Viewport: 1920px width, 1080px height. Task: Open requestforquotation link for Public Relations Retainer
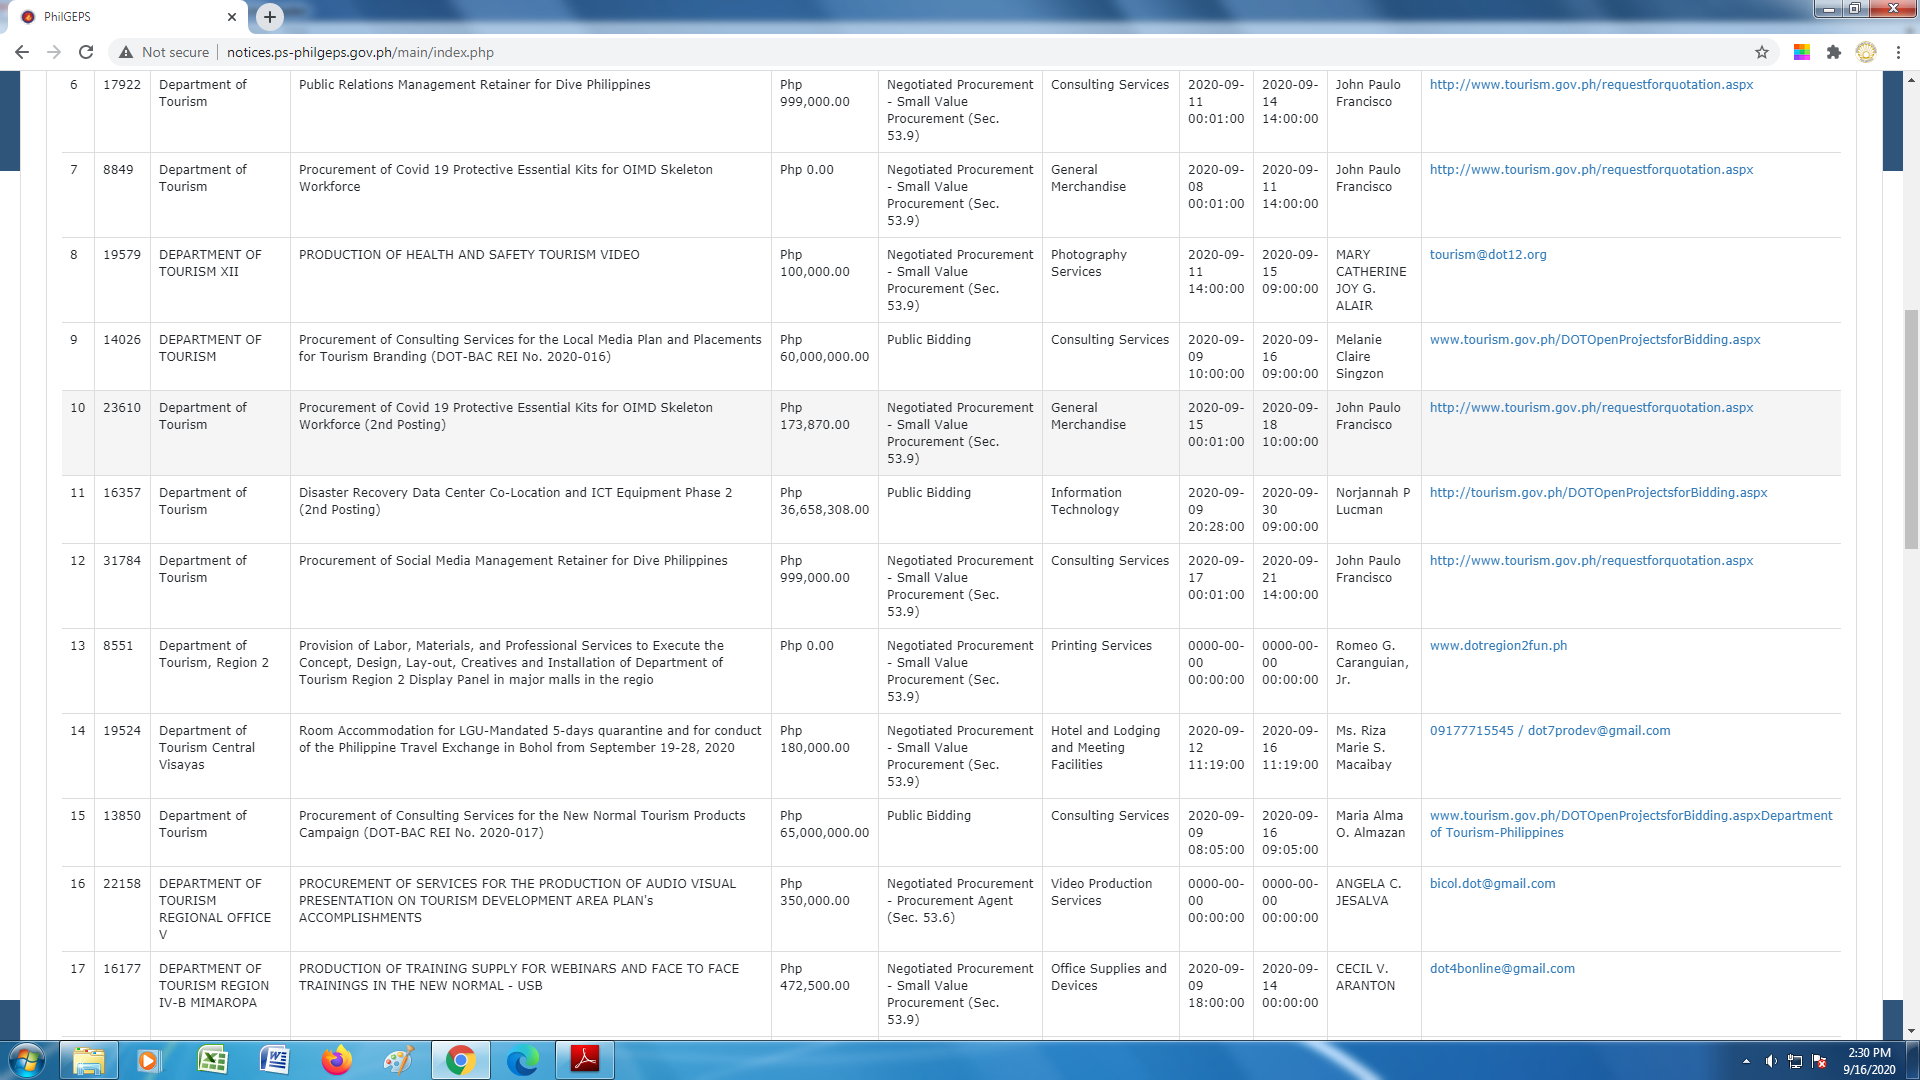[x=1591, y=85]
